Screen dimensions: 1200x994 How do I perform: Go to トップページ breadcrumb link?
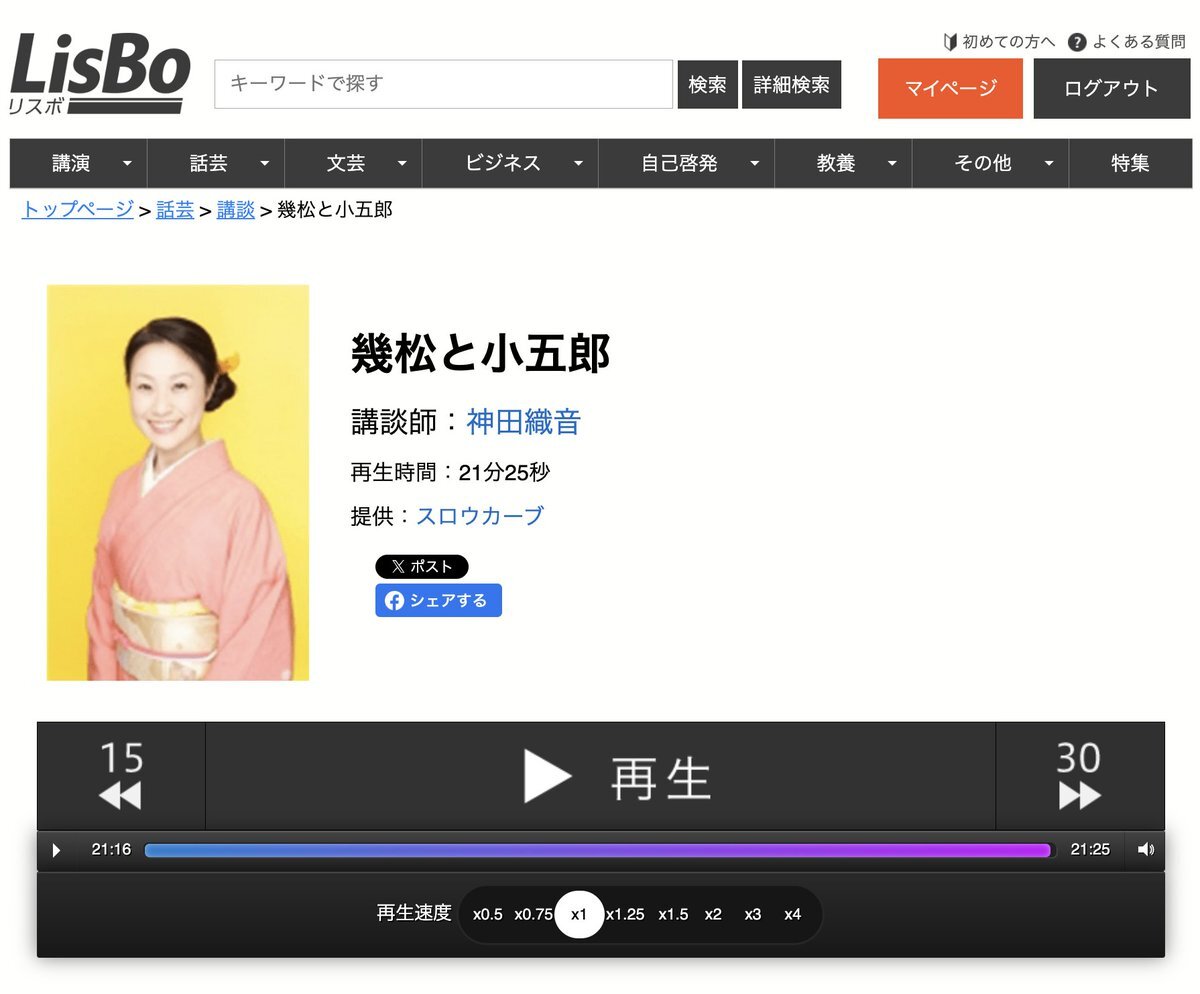pos(78,210)
